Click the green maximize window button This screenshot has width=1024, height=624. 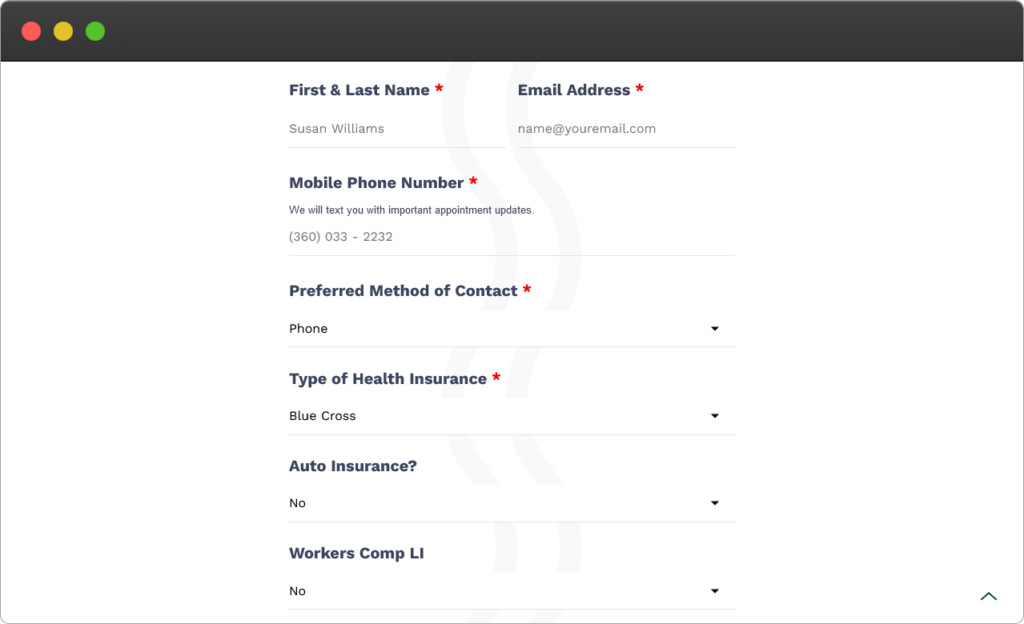tap(95, 31)
